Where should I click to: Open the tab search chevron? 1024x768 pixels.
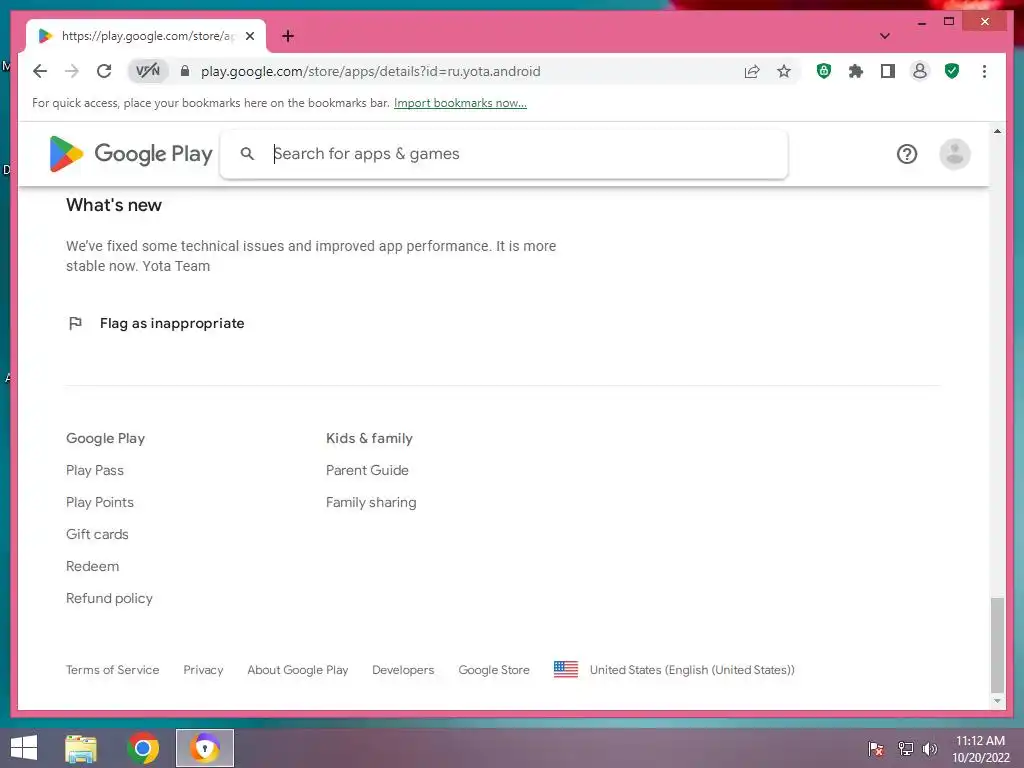pyautogui.click(x=884, y=36)
